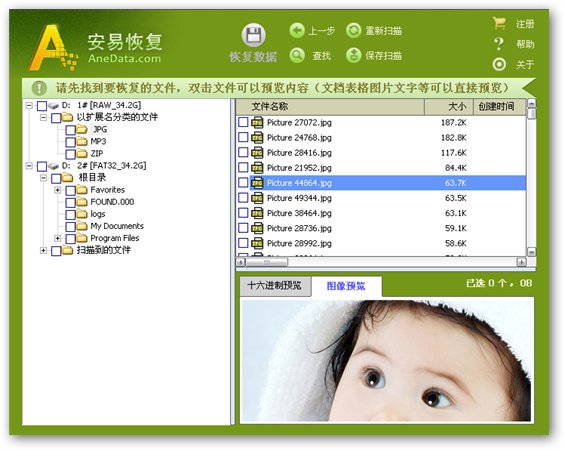Expand the Program Files folder

[x=57, y=238]
